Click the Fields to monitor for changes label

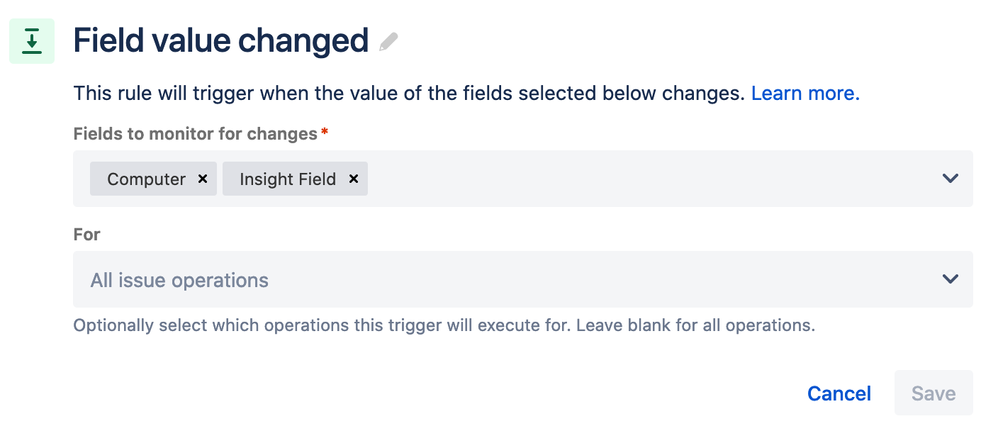195,134
